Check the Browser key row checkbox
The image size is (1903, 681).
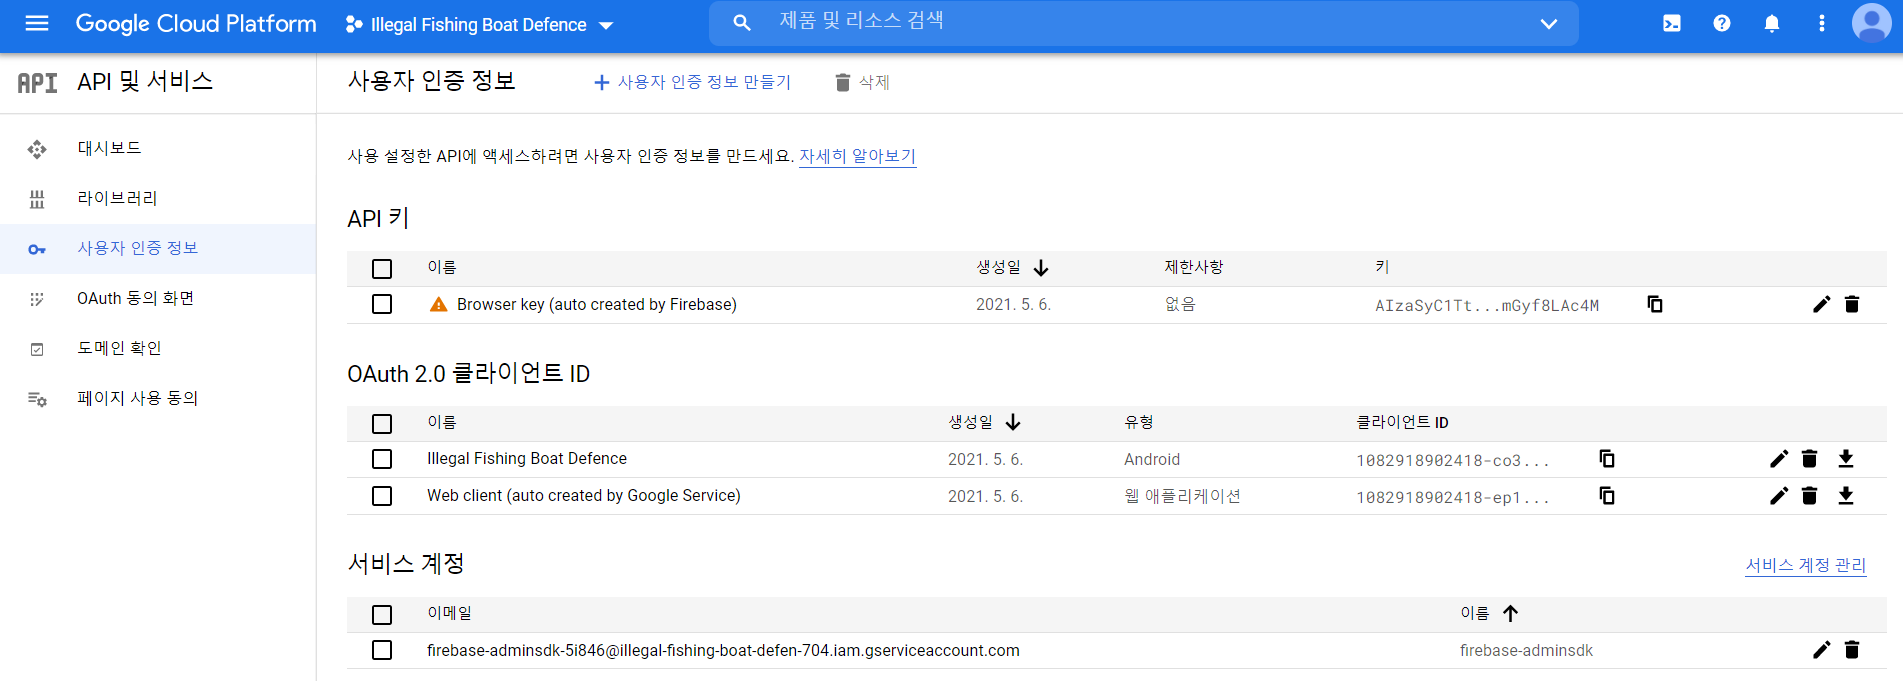pos(382,304)
